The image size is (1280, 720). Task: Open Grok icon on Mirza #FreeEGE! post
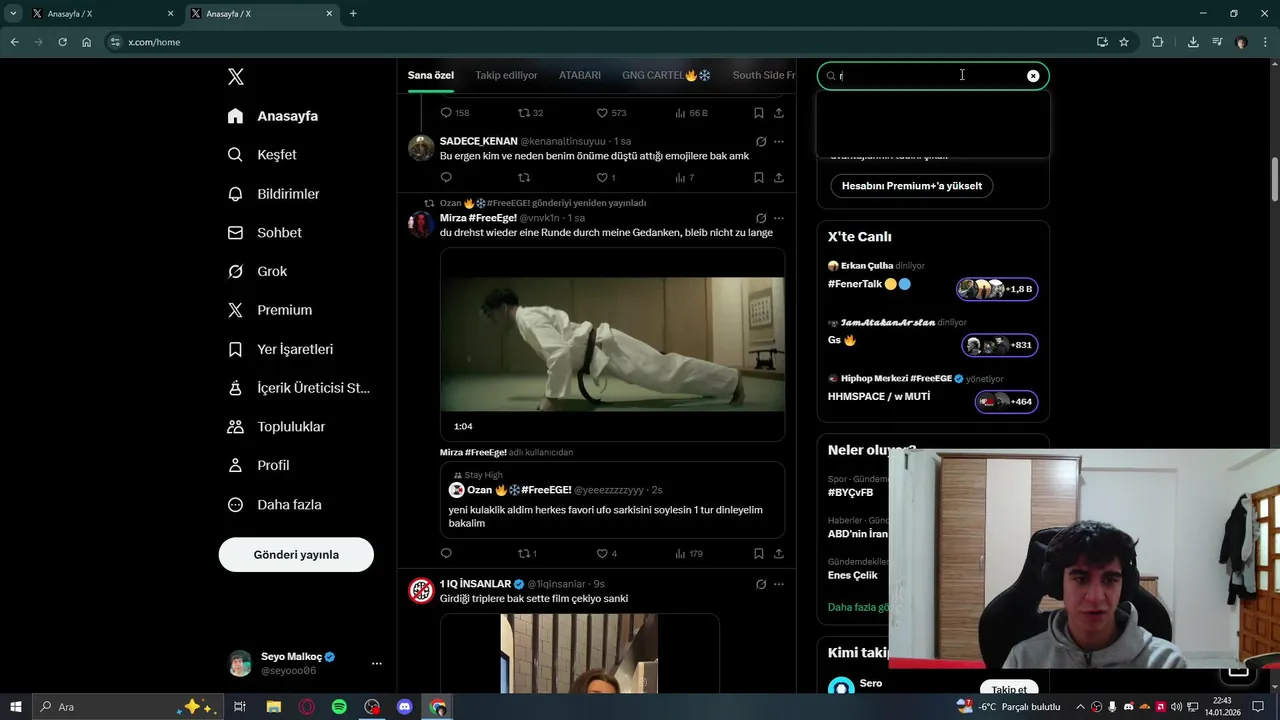(x=761, y=218)
